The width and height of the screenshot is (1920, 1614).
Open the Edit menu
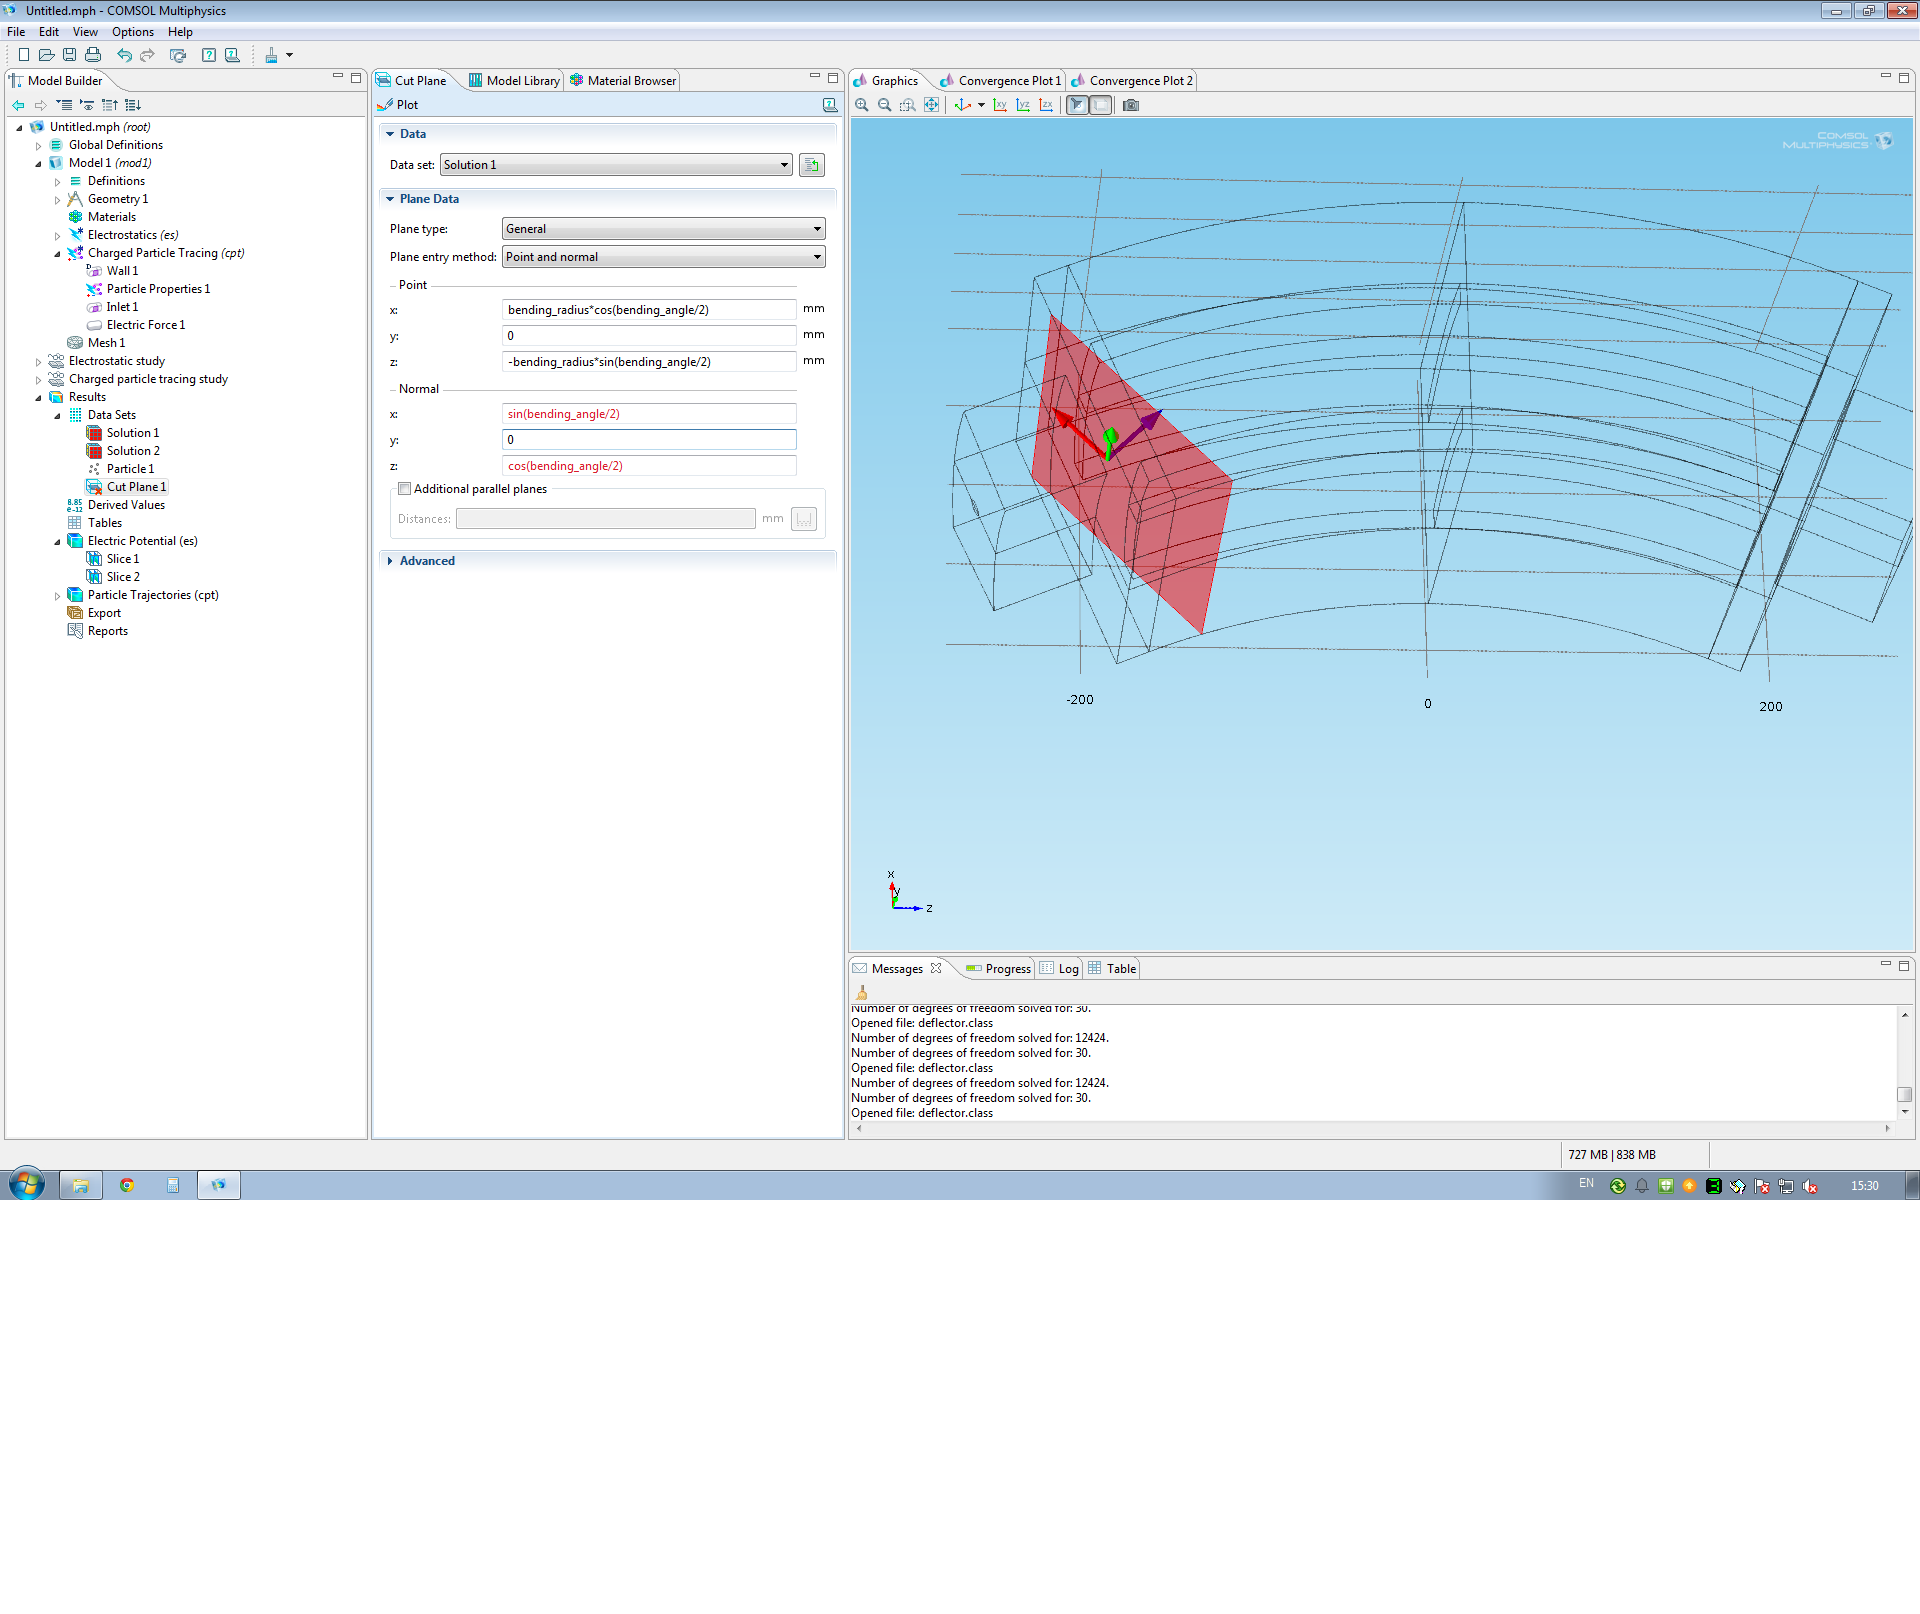tap(49, 32)
